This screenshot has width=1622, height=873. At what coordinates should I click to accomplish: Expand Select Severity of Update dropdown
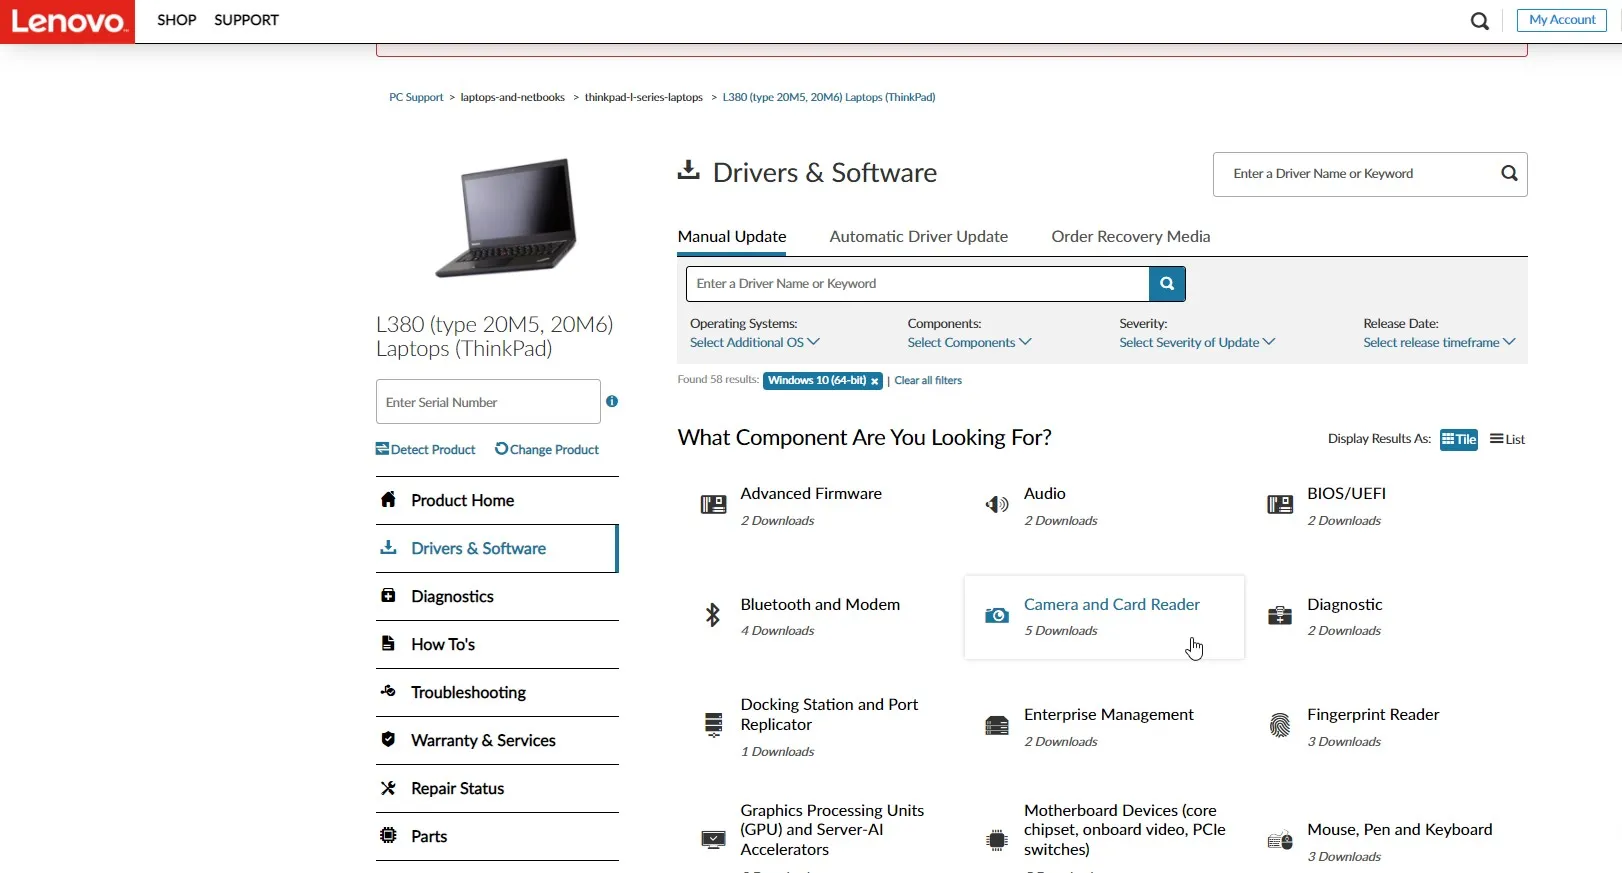click(x=1197, y=342)
